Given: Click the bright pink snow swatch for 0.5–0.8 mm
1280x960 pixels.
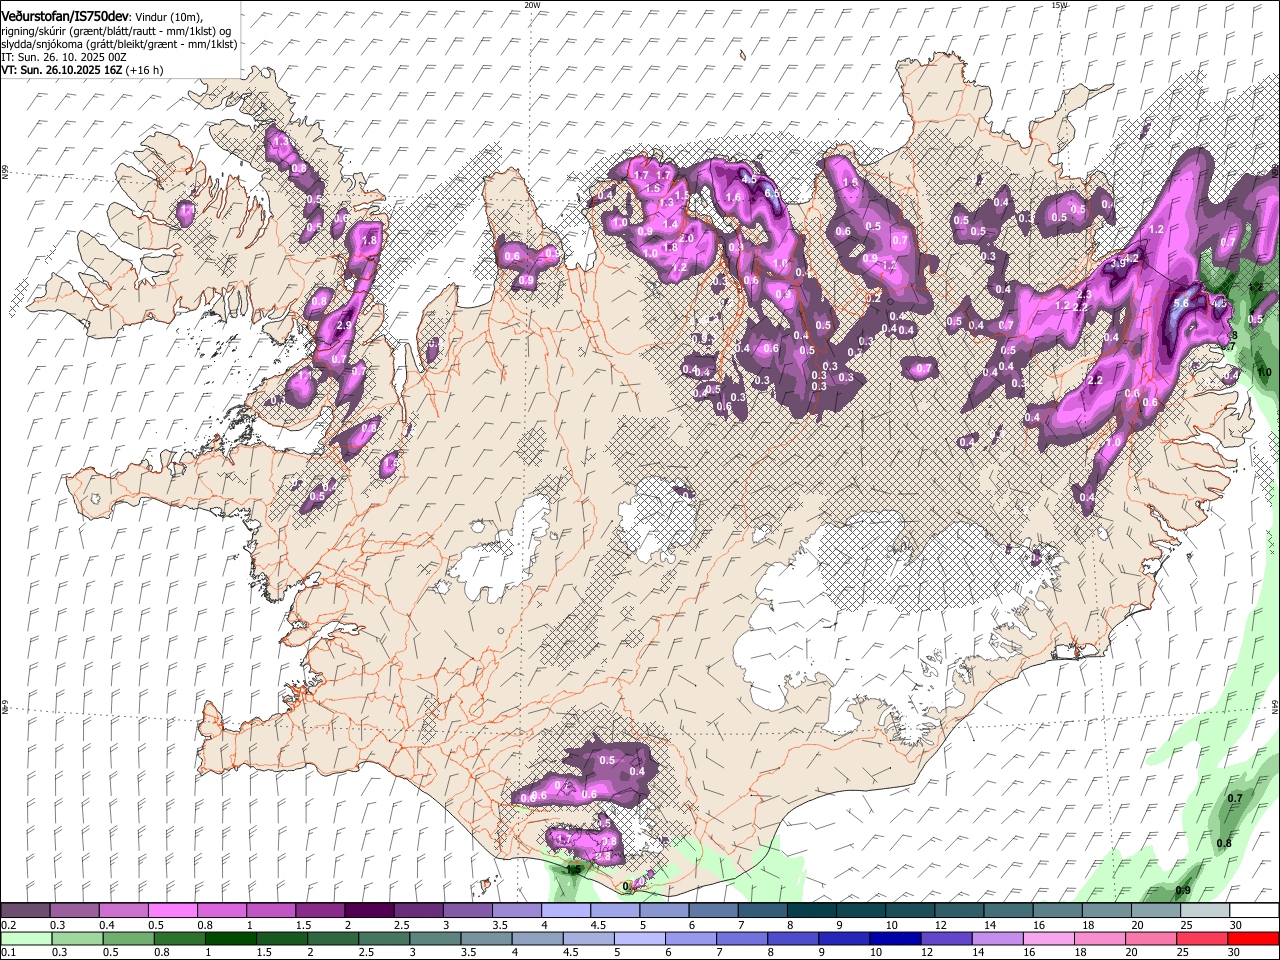Looking at the screenshot, I should click(x=173, y=910).
